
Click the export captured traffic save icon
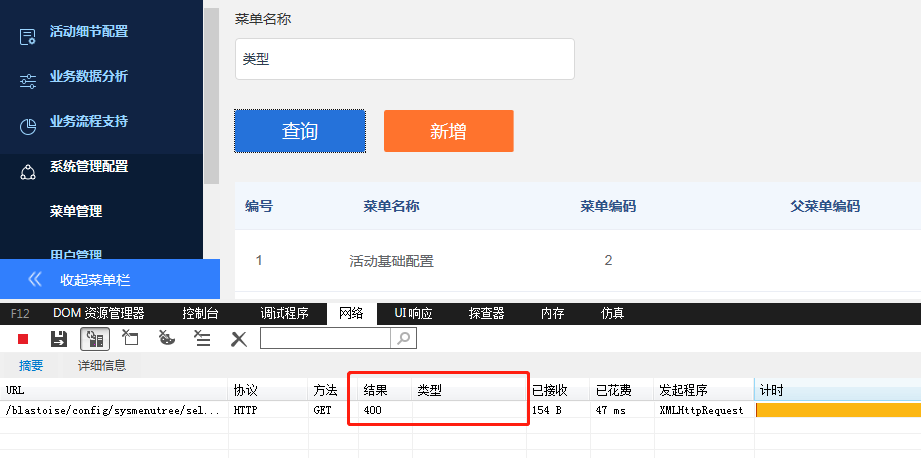coord(59,339)
